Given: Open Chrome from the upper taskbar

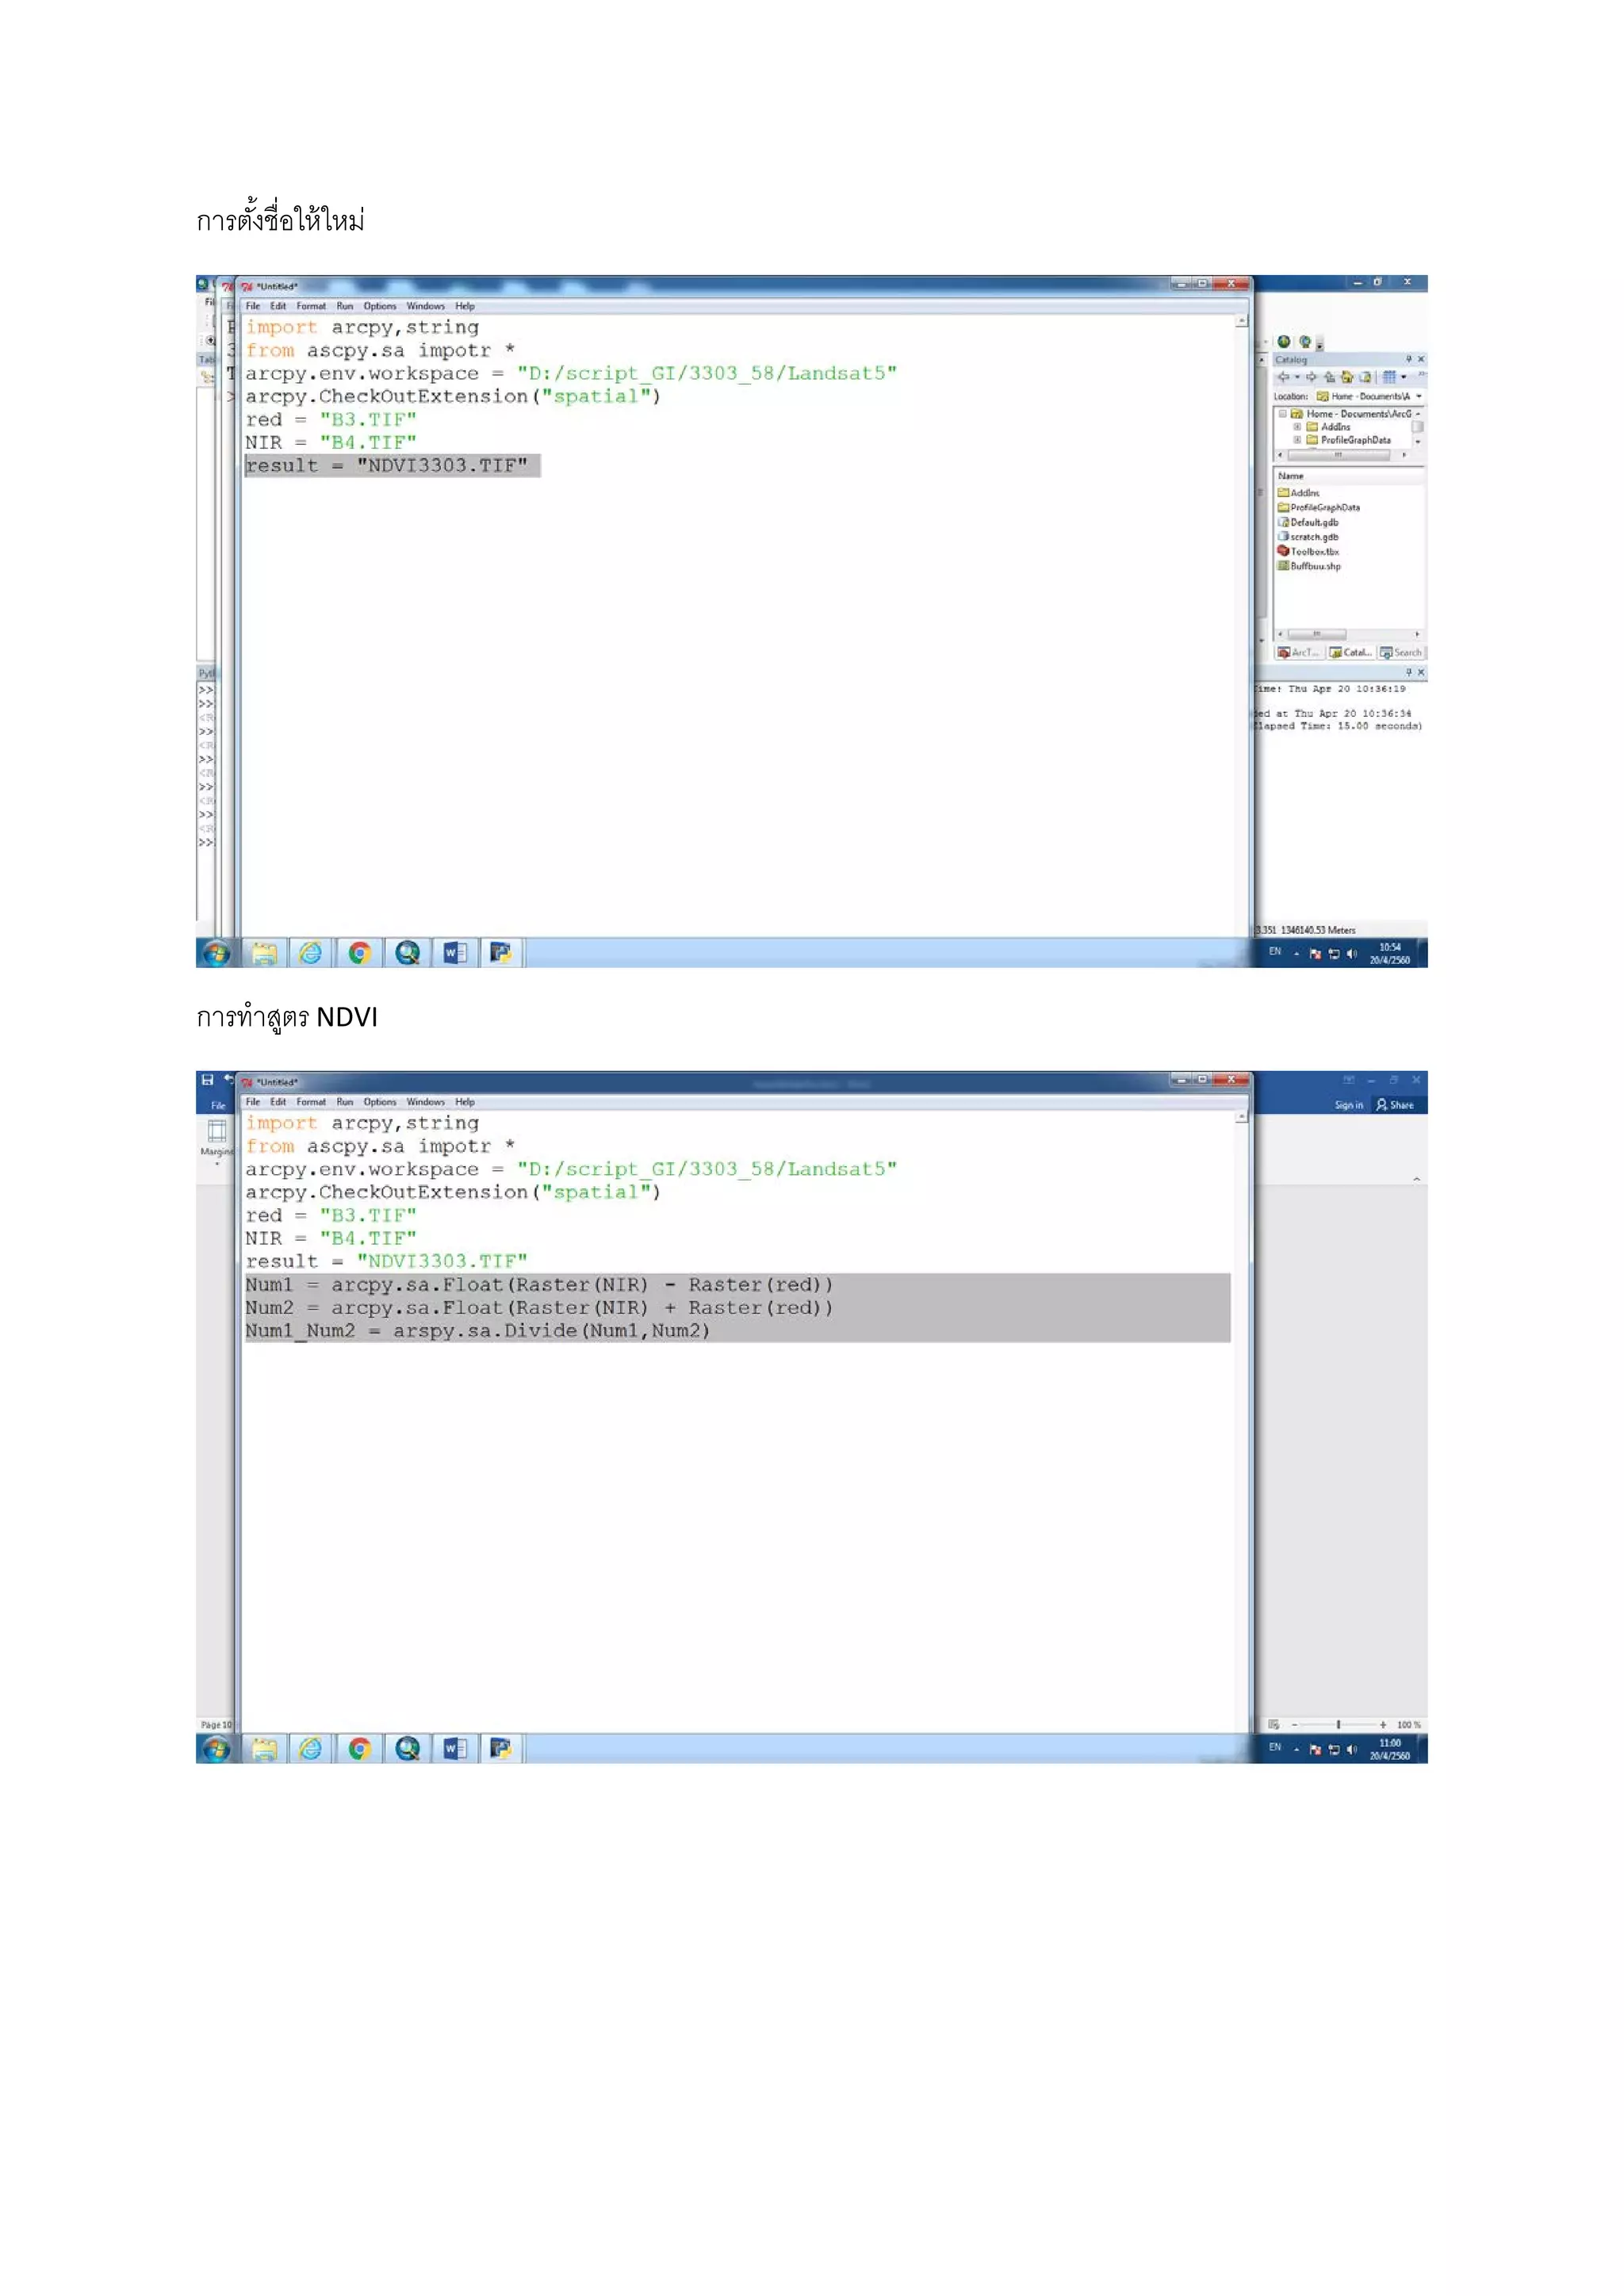Looking at the screenshot, I should [360, 953].
